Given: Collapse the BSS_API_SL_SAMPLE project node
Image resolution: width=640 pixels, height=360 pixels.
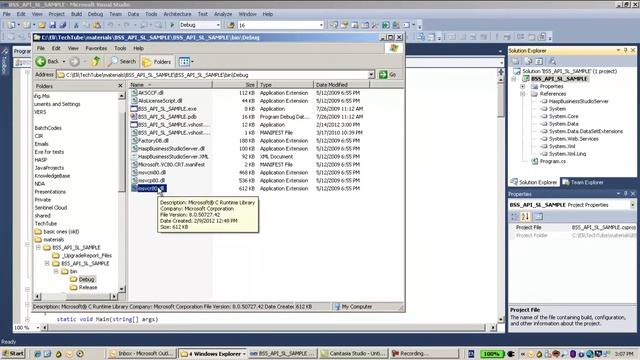Looking at the screenshot, I should 513,79.
